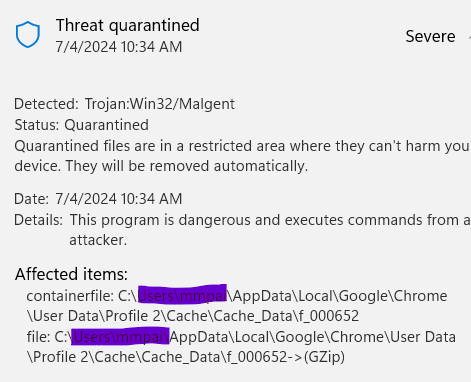Click the Affected items: heading
This screenshot has width=471, height=382.
coord(71,274)
